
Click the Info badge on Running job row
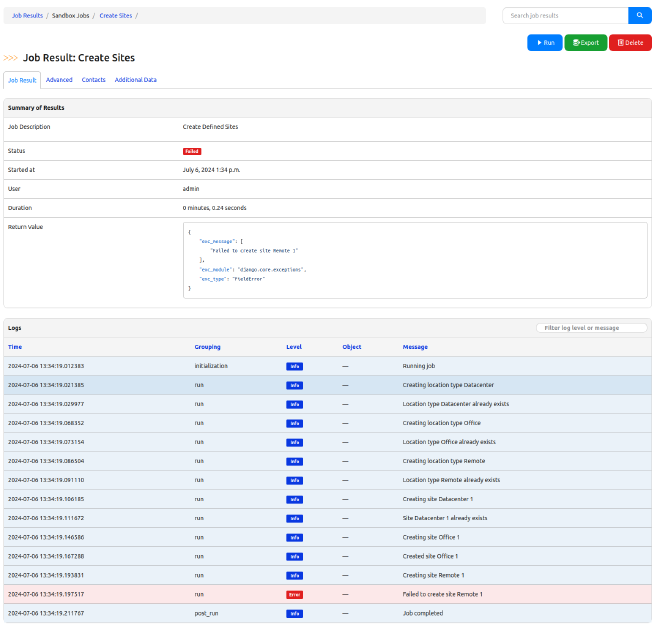[x=294, y=366]
